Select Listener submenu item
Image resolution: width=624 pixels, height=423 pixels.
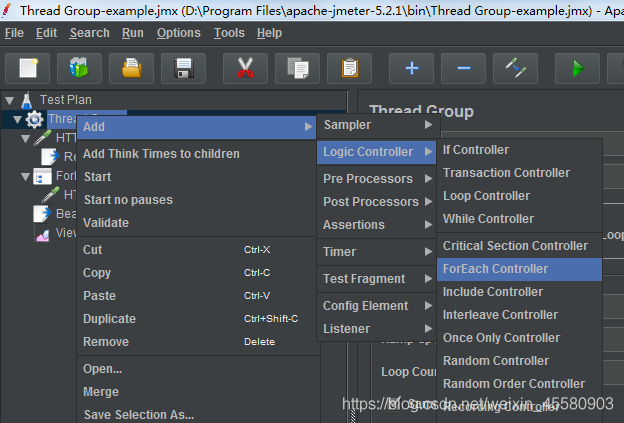(376, 329)
